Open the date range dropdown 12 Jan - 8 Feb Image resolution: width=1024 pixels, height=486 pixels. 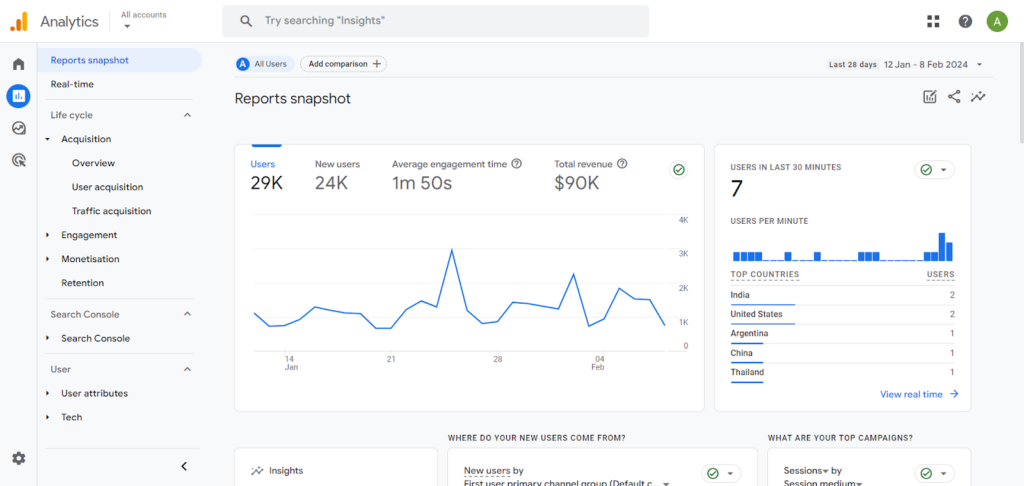932,64
